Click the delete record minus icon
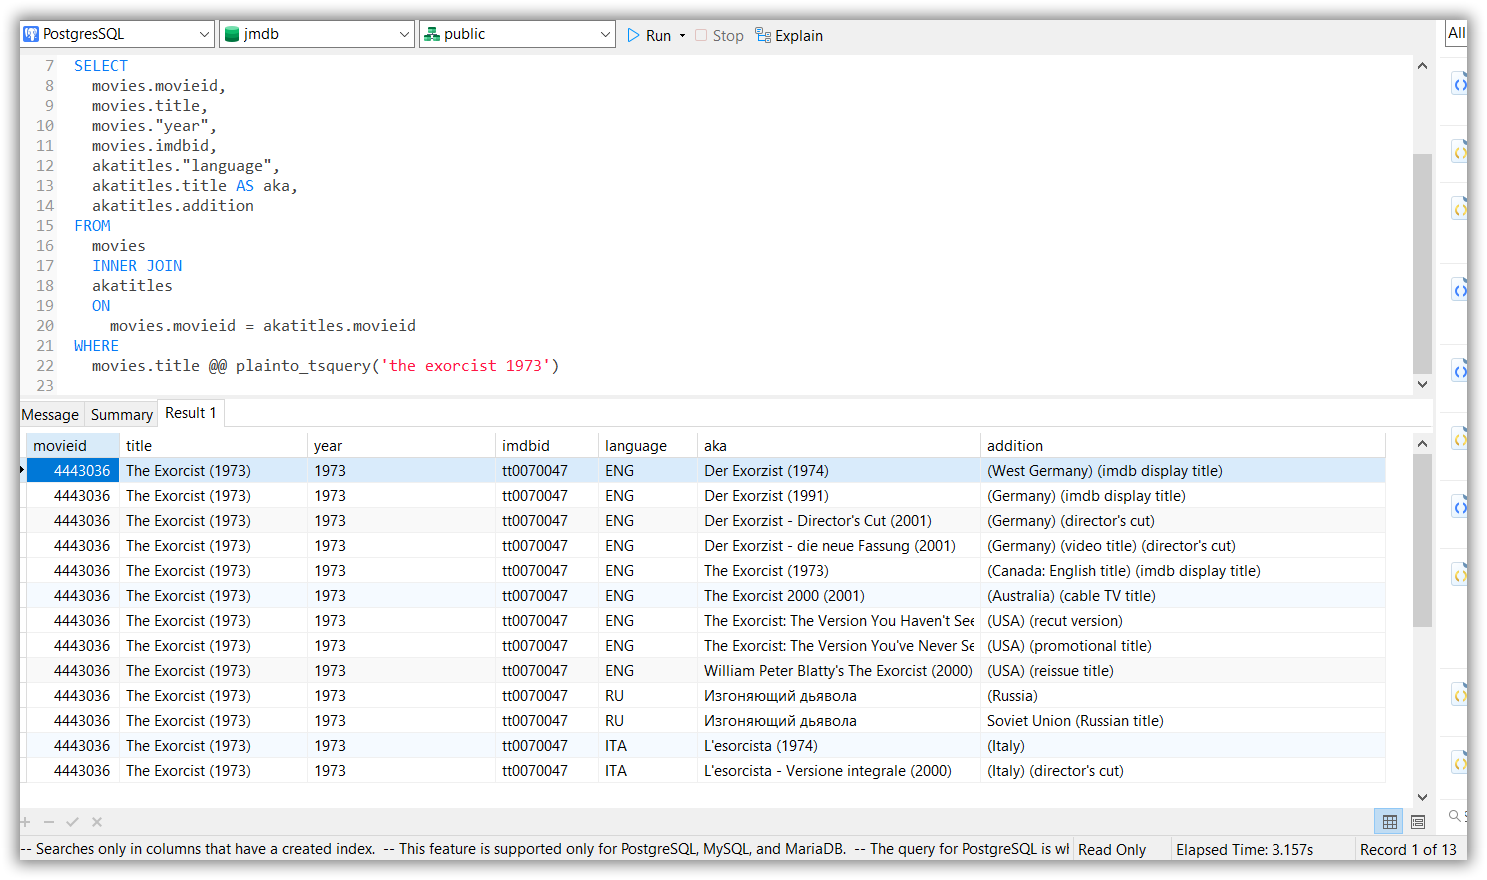The width and height of the screenshot is (1487, 880). [x=49, y=822]
